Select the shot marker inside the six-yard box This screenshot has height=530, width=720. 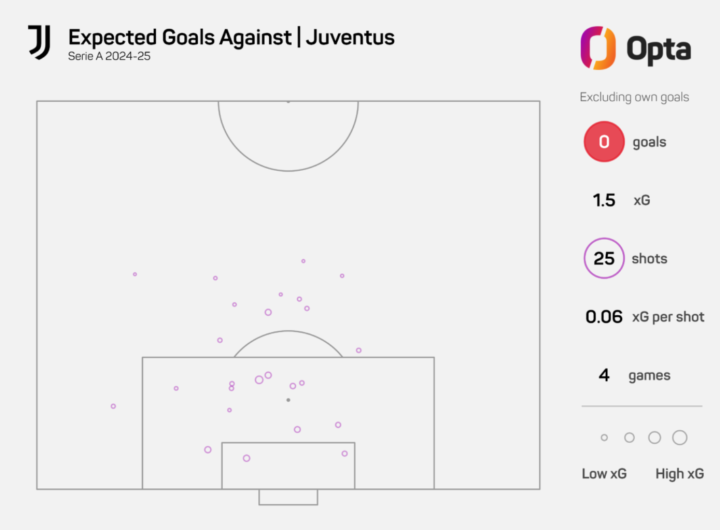click(x=246, y=458)
